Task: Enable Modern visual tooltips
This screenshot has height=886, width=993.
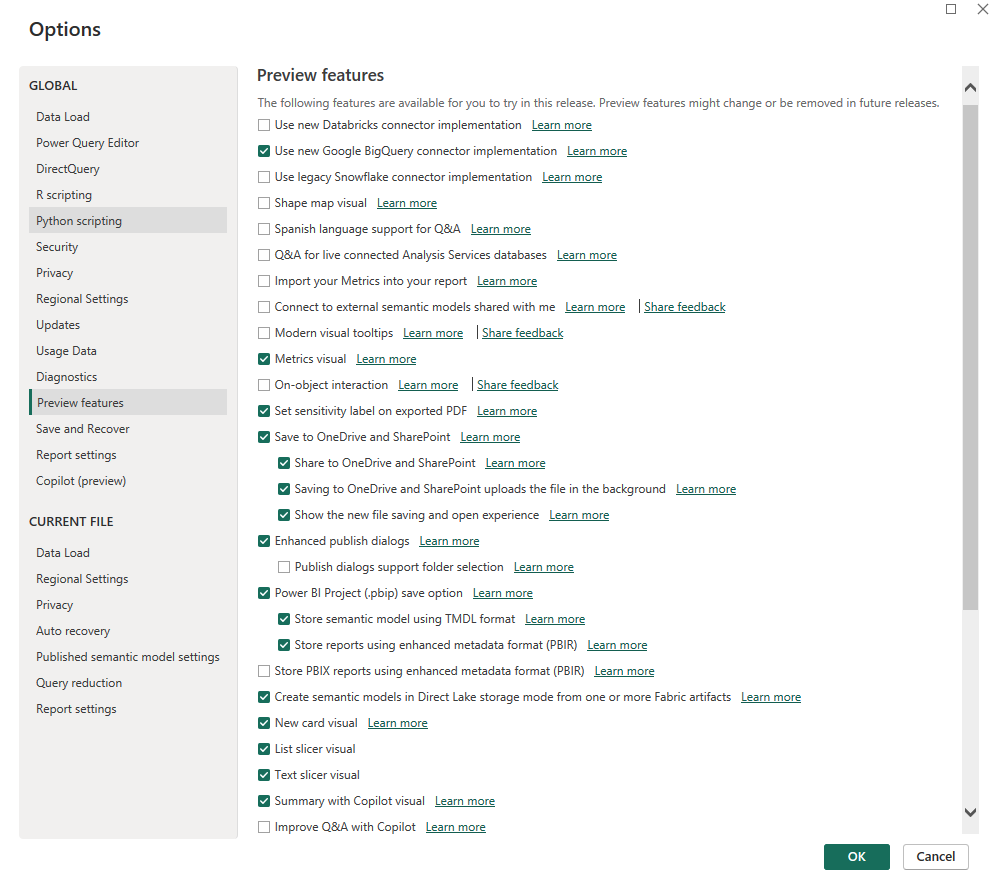Action: click(264, 332)
